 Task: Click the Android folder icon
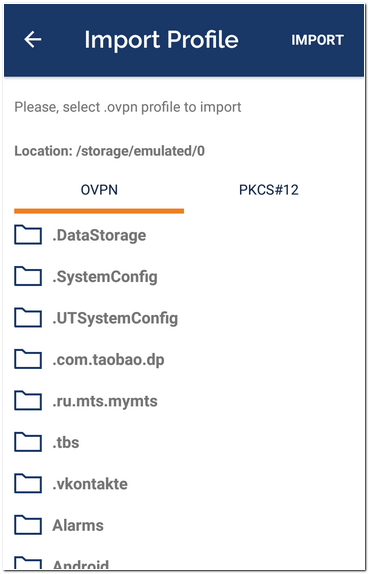(28, 563)
